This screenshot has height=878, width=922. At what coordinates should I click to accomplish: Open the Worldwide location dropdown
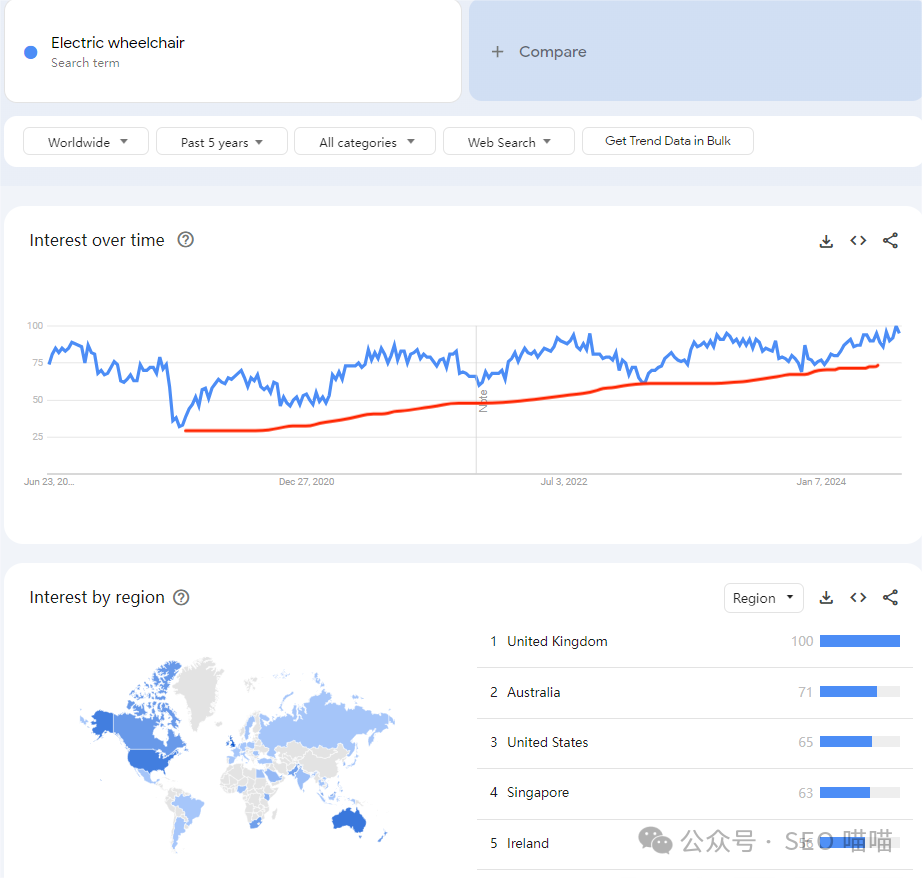[86, 142]
